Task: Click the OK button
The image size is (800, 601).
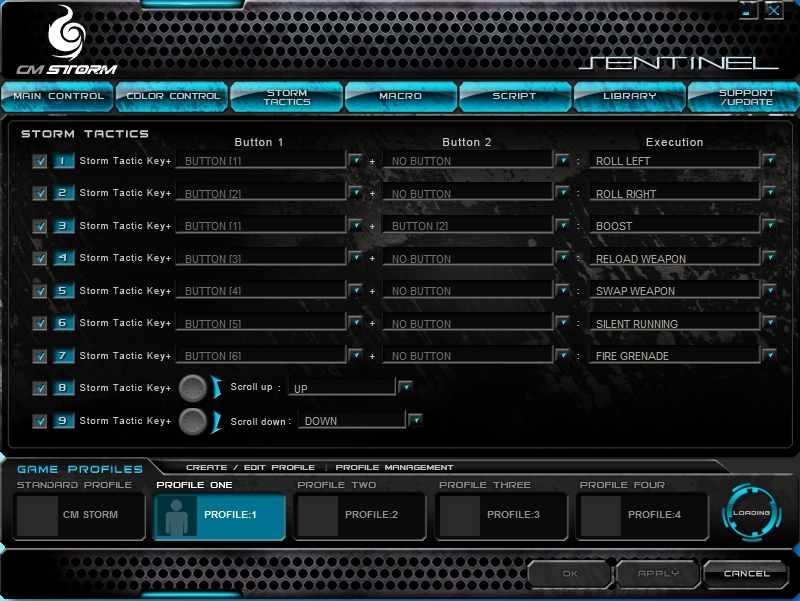Action: point(569,574)
